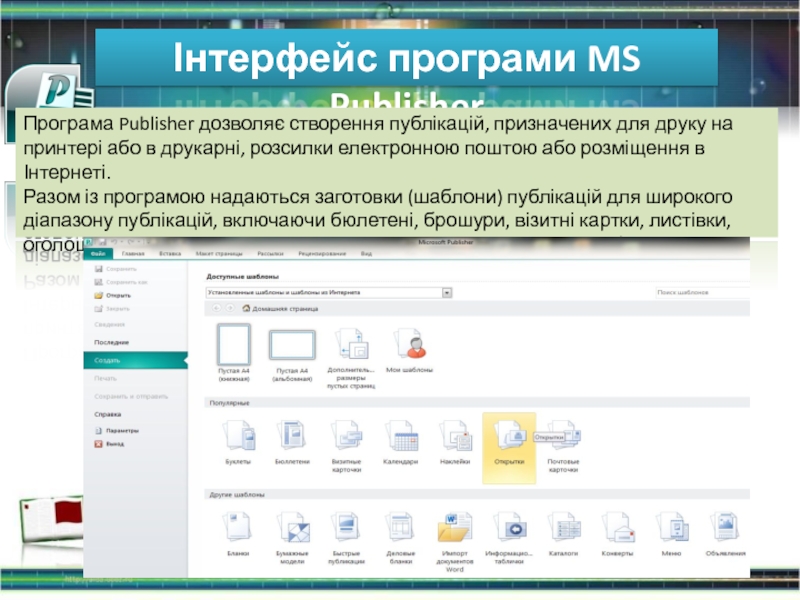This screenshot has height=600, width=800.
Task: Click the Другие шаблоны section header
Action: pyautogui.click(x=237, y=495)
